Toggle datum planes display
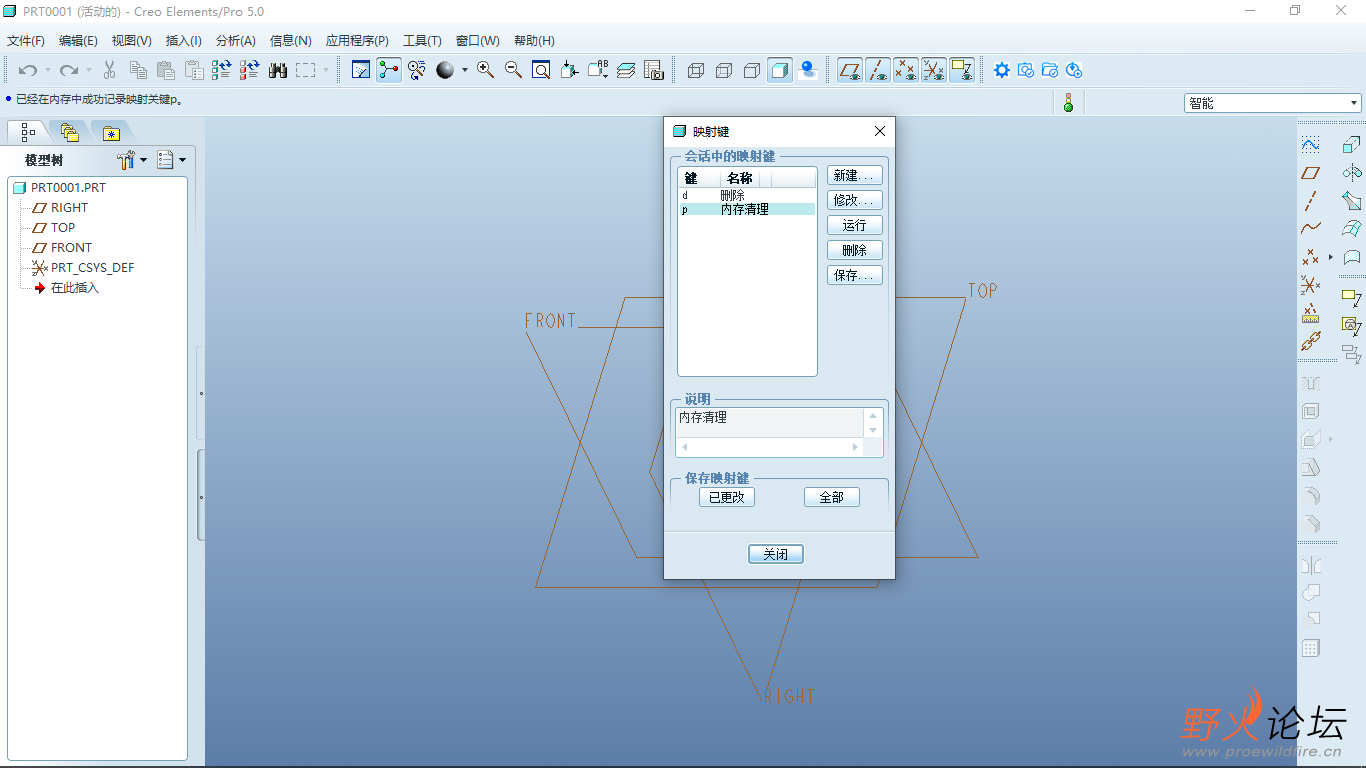 click(850, 70)
